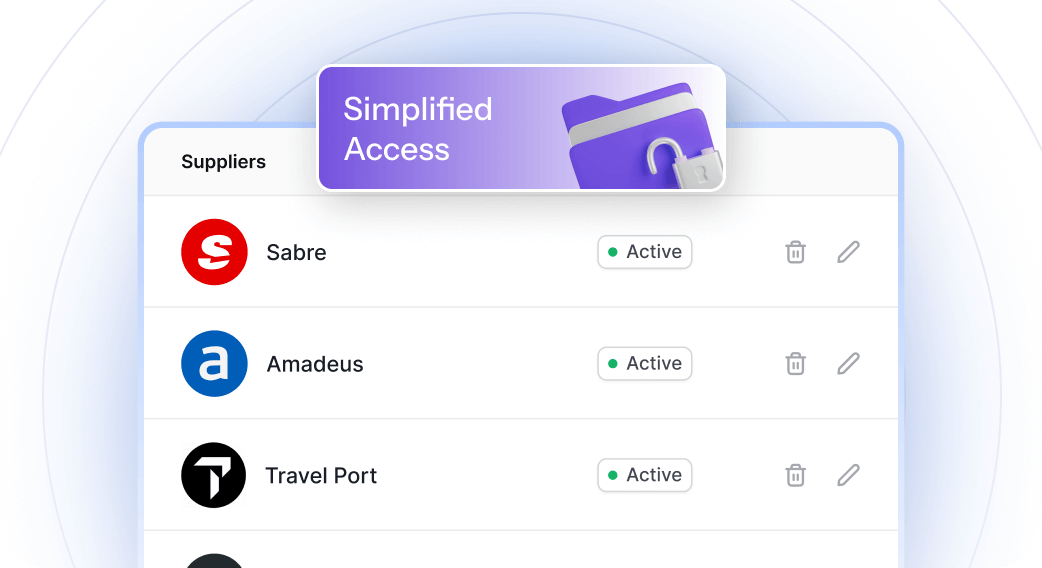
Task: Click the Suppliers header label
Action: pos(223,162)
